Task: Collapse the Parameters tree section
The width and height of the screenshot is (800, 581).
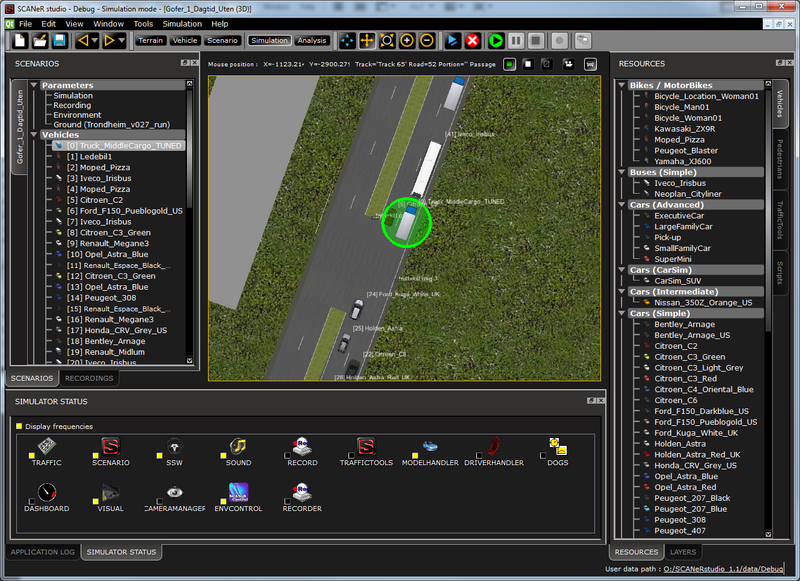Action: pos(33,85)
